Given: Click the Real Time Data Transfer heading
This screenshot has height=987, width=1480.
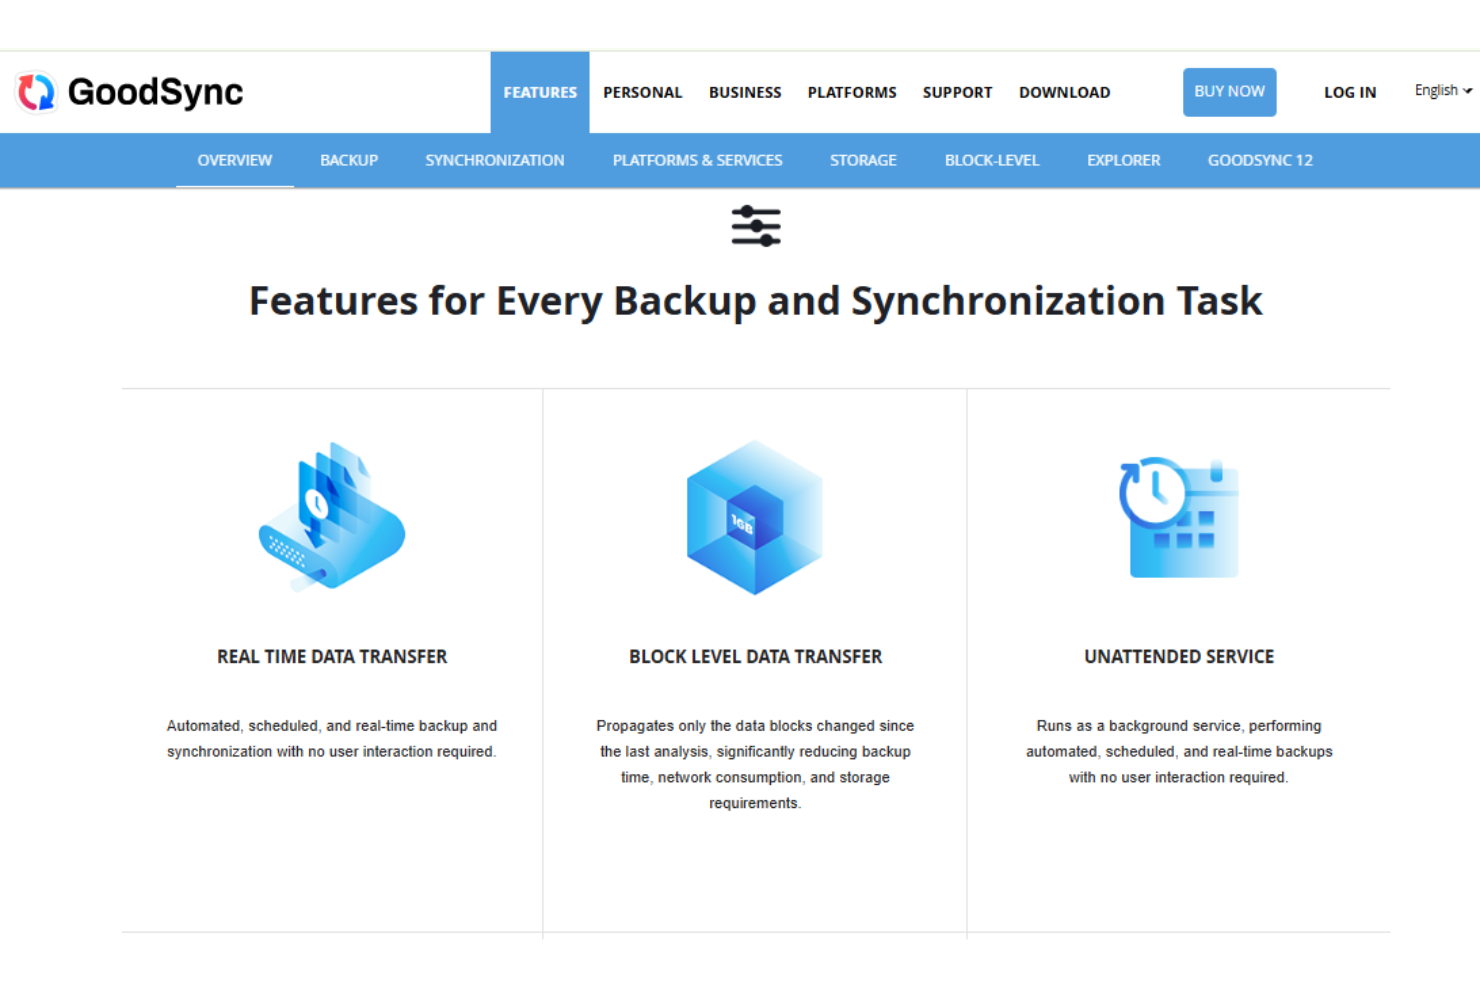Looking at the screenshot, I should click(x=332, y=657).
